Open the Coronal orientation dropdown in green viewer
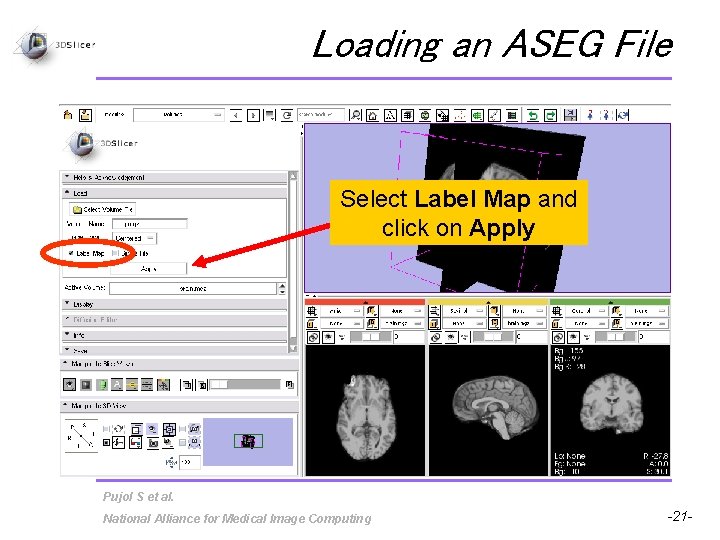Viewport: 720px width, 540px height. (x=585, y=311)
